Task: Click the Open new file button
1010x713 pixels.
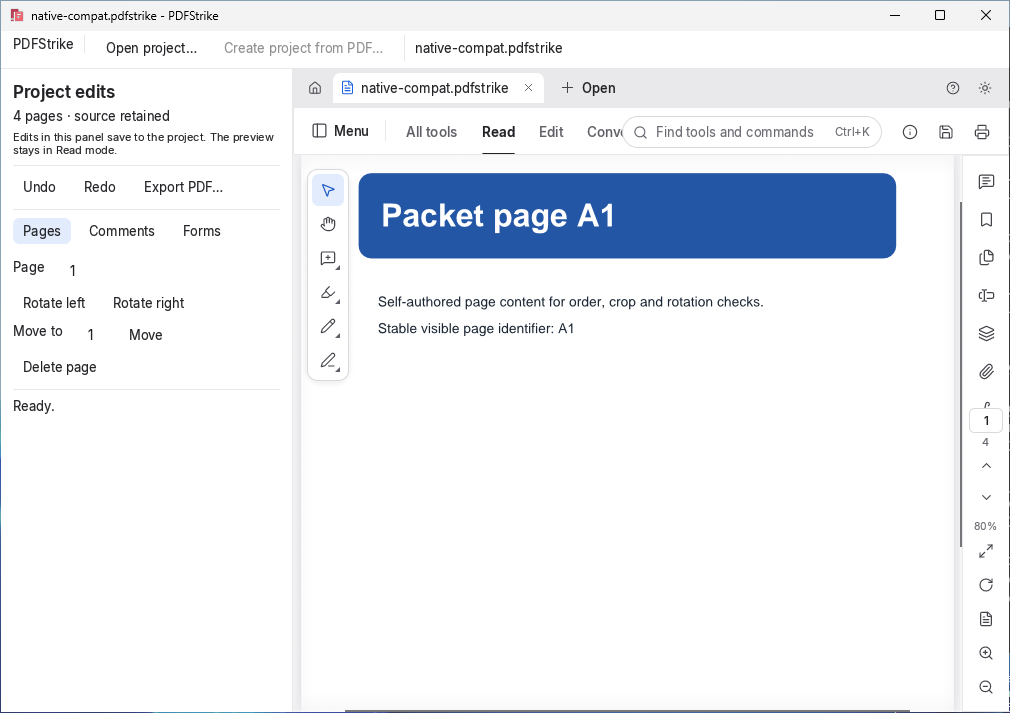Action: click(588, 88)
